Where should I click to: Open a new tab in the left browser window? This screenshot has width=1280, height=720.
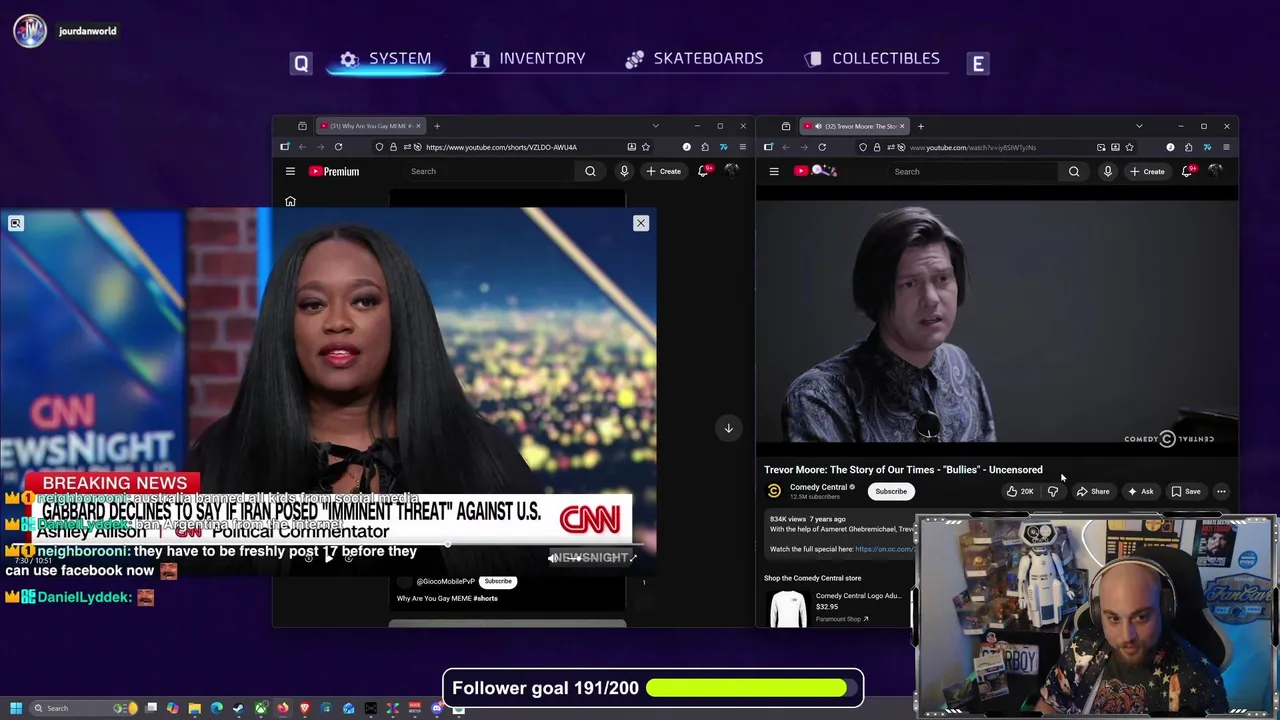(x=436, y=126)
